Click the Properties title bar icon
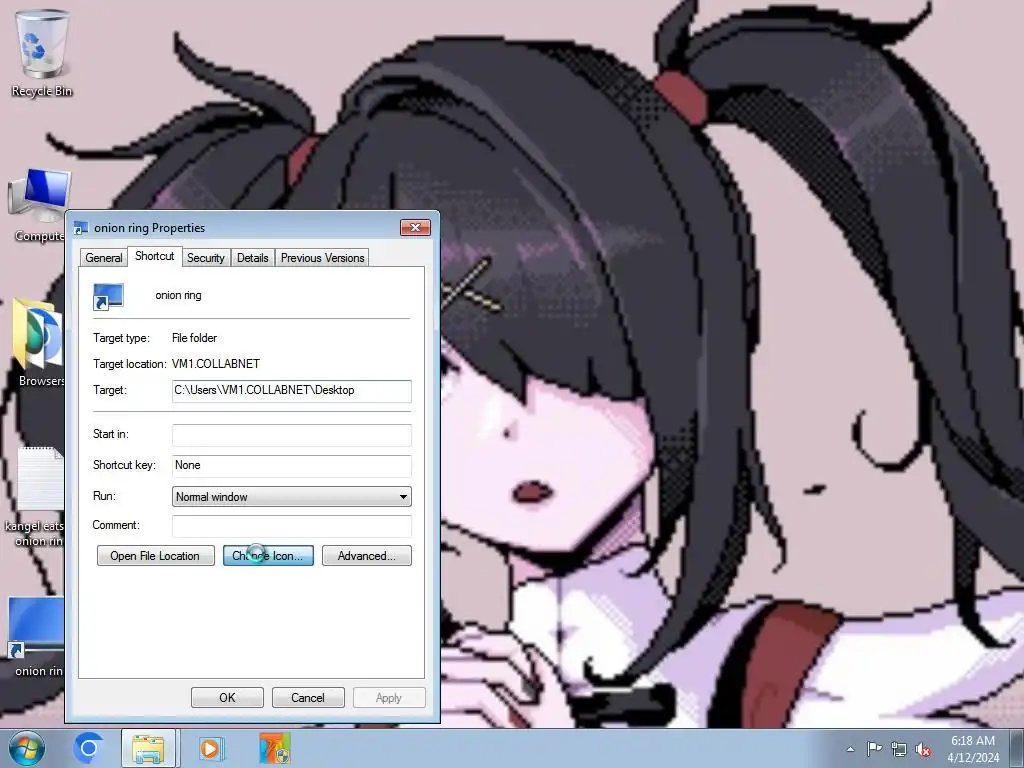Image resolution: width=1024 pixels, height=768 pixels. click(81, 228)
